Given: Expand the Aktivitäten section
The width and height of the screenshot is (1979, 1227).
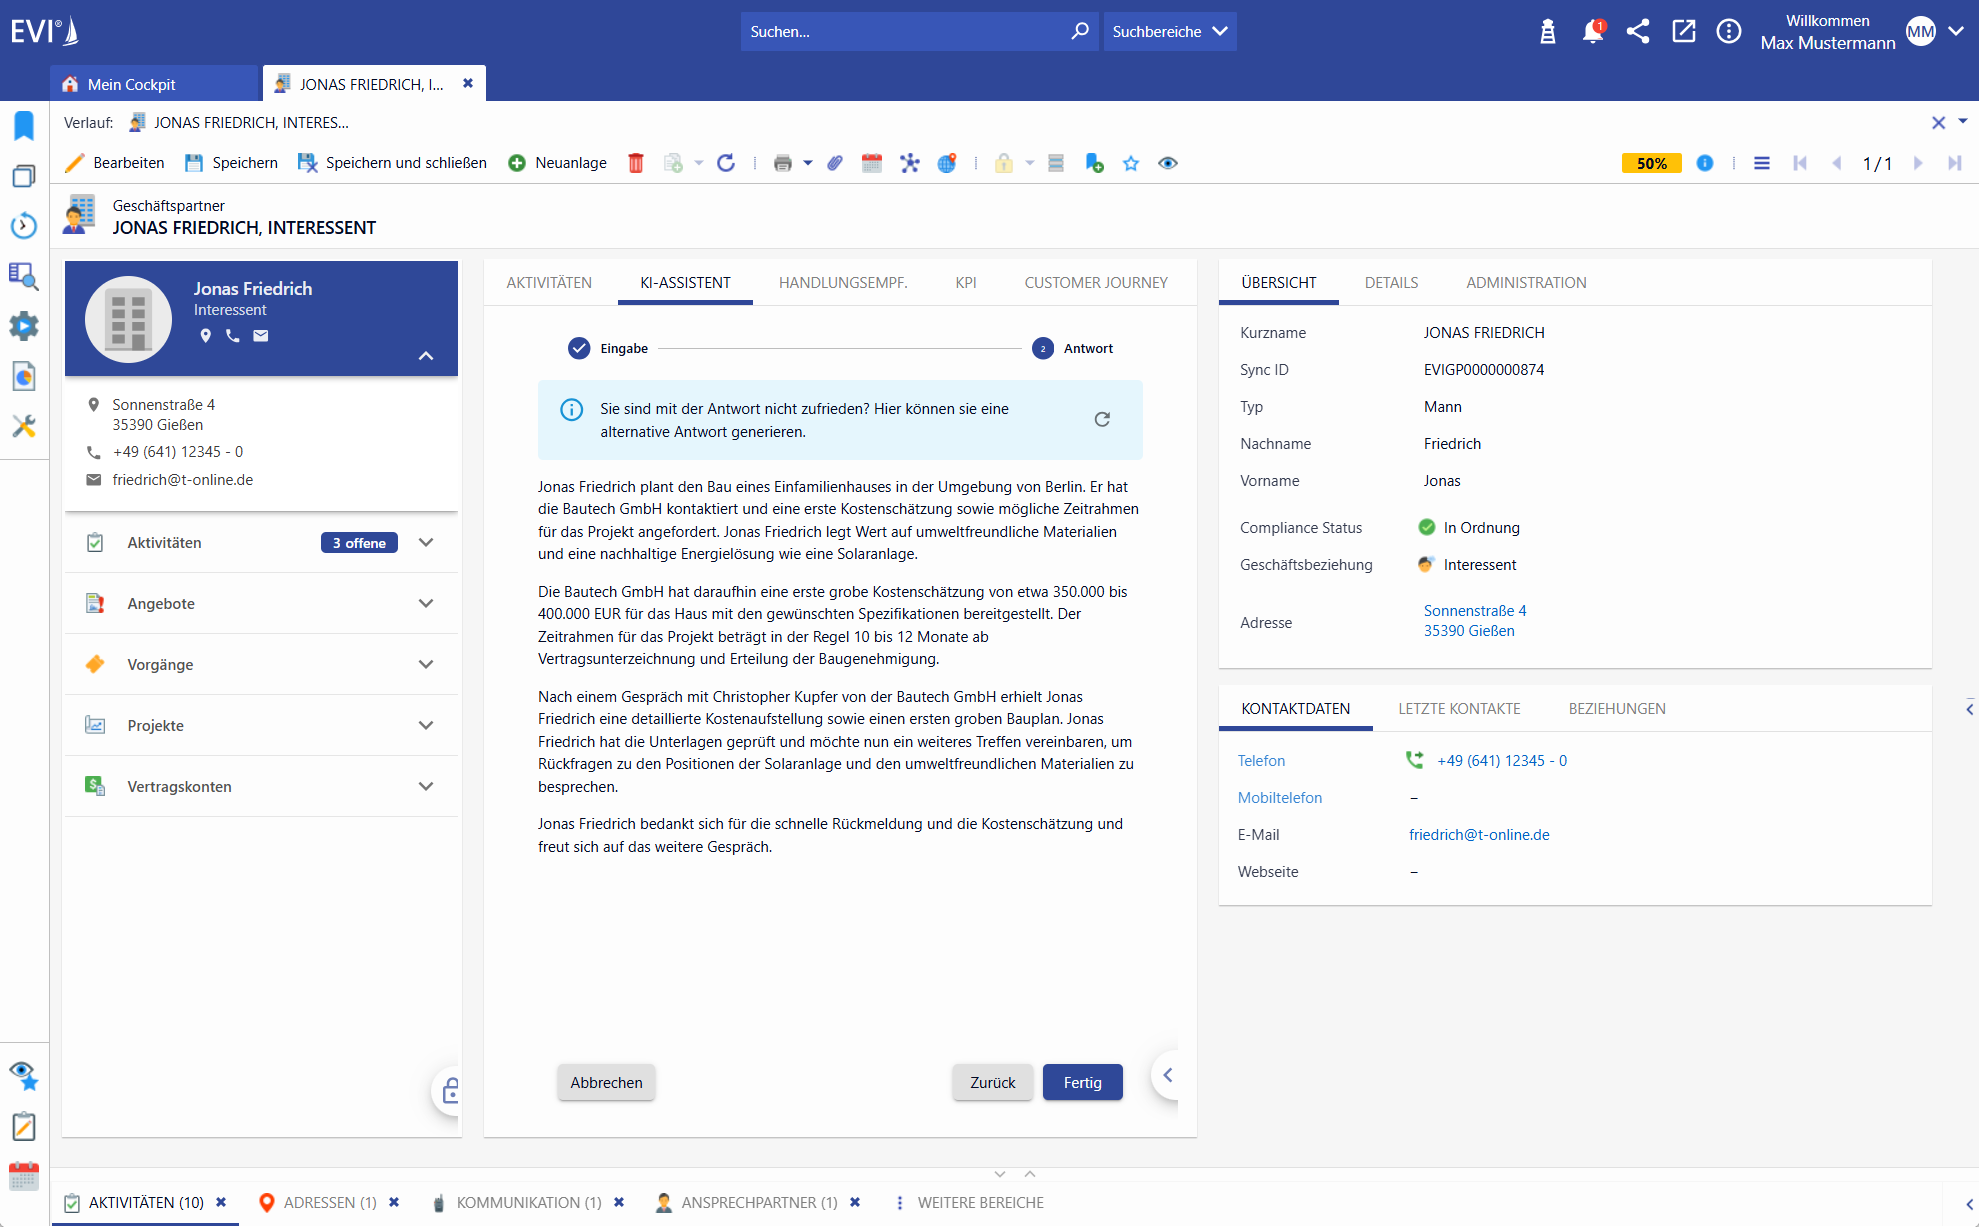Looking at the screenshot, I should click(426, 542).
